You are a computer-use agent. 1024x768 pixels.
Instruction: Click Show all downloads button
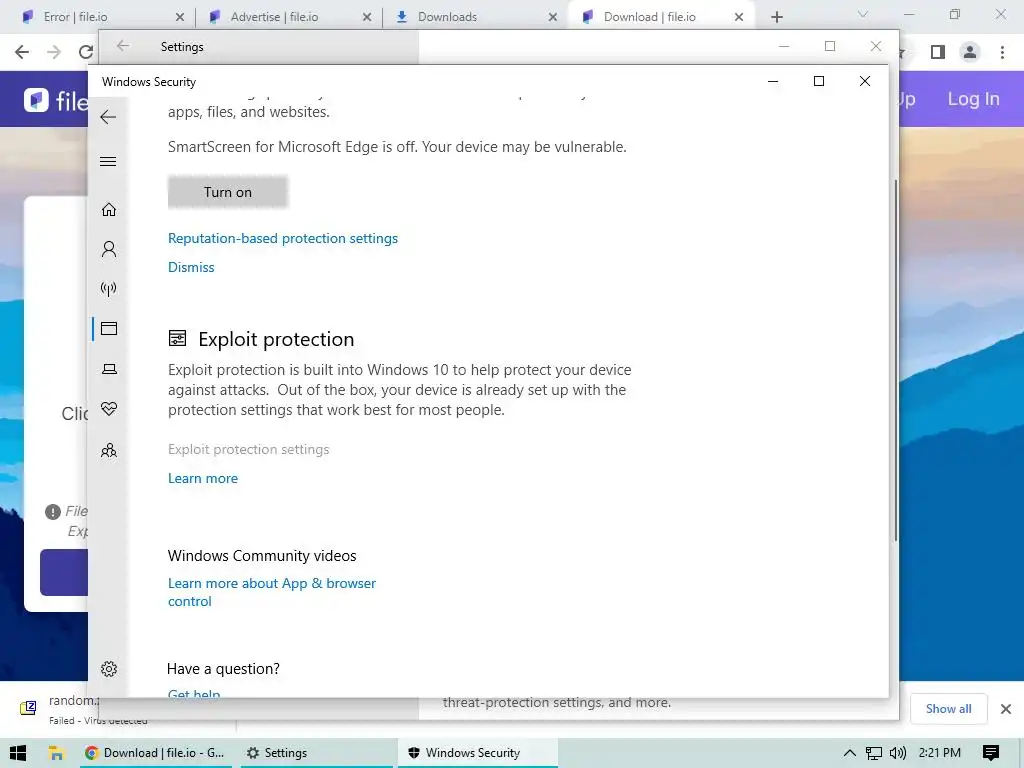point(948,709)
